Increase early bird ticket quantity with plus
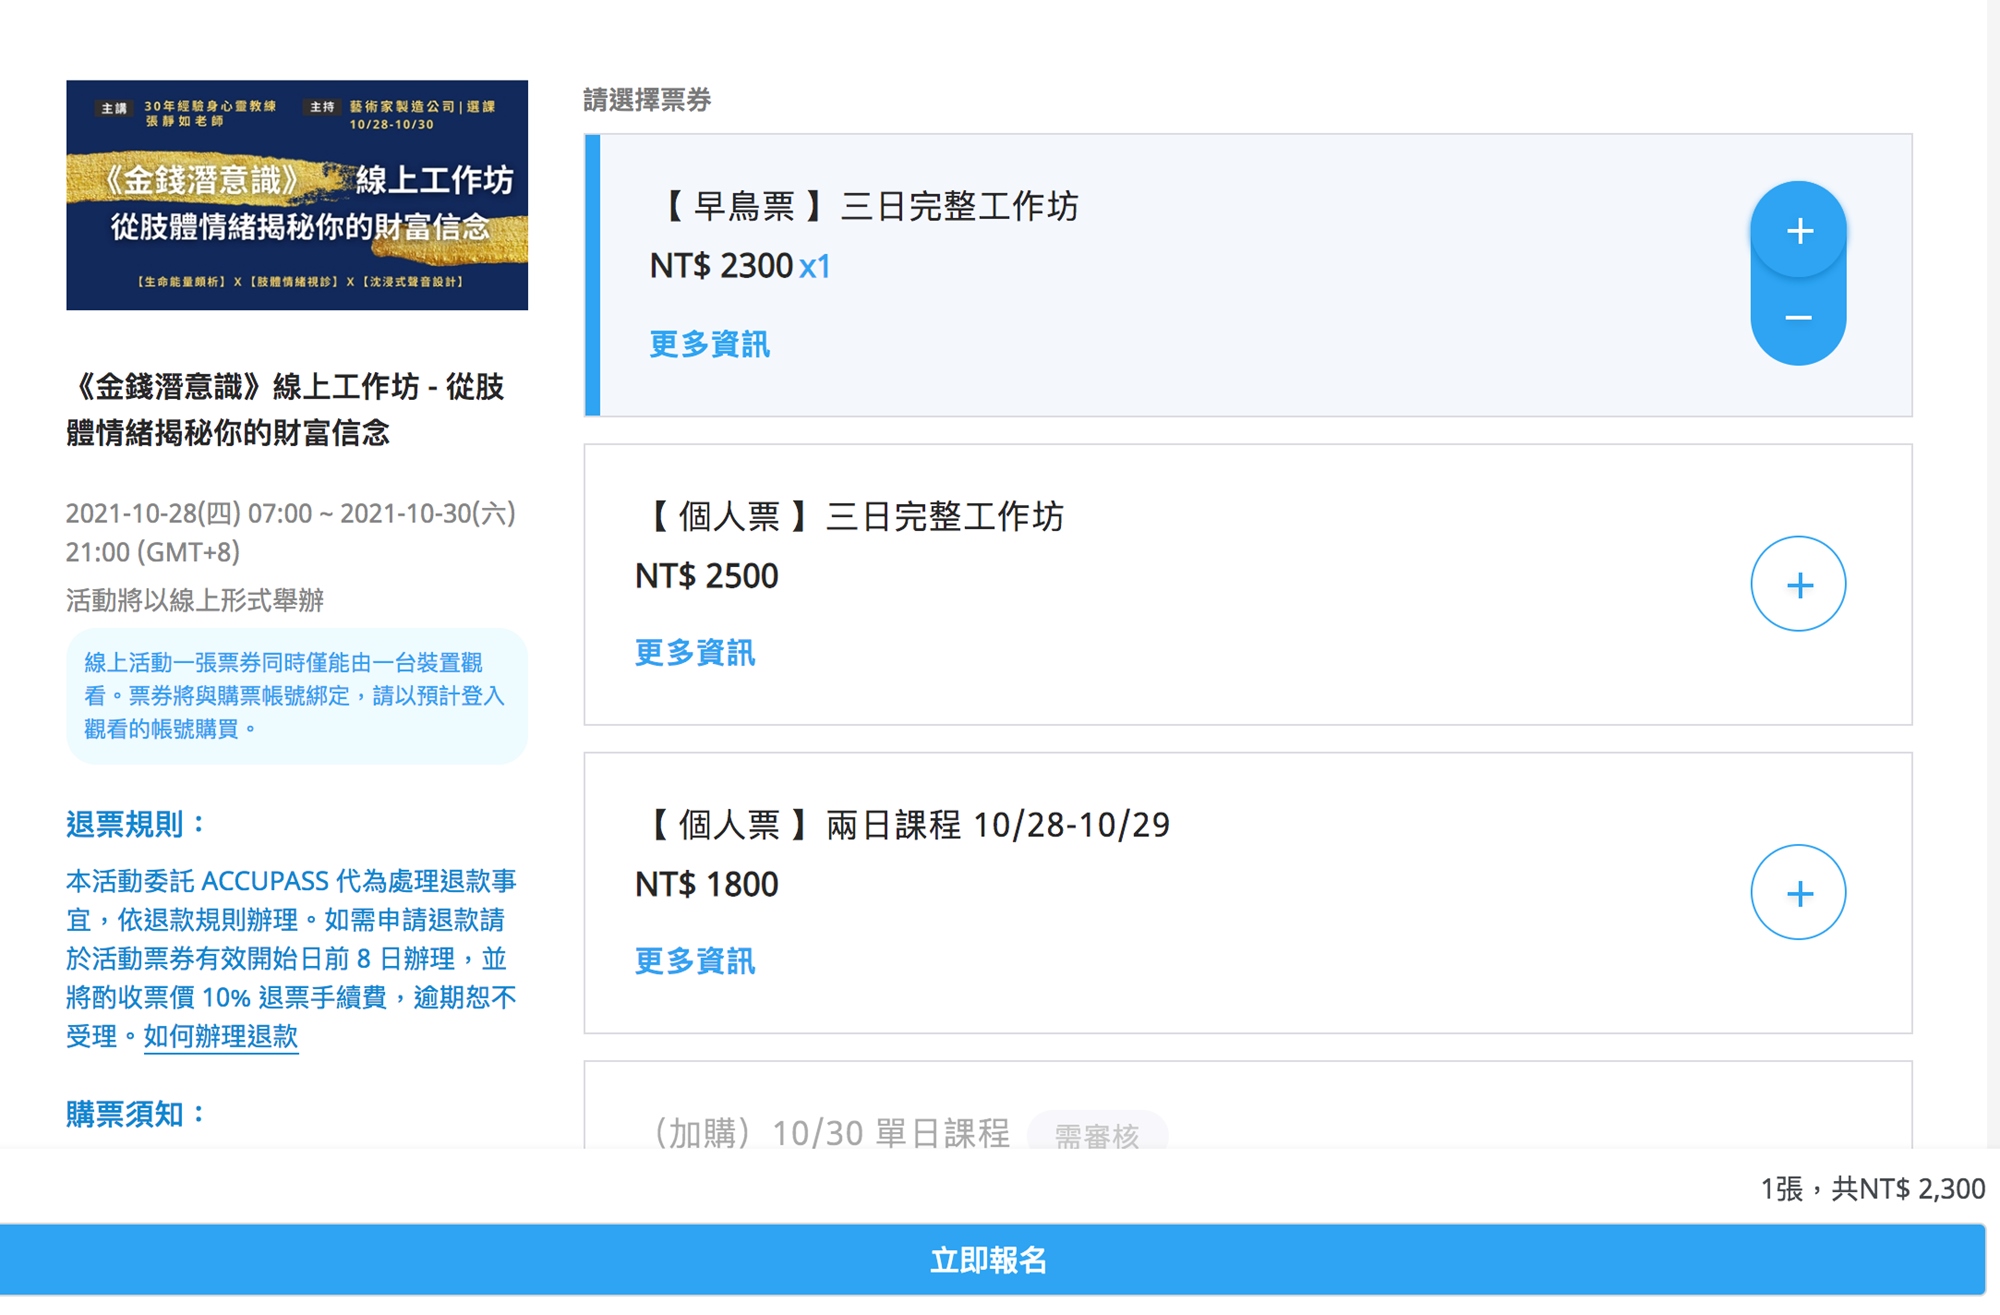This screenshot has width=2000, height=1315. [1798, 231]
